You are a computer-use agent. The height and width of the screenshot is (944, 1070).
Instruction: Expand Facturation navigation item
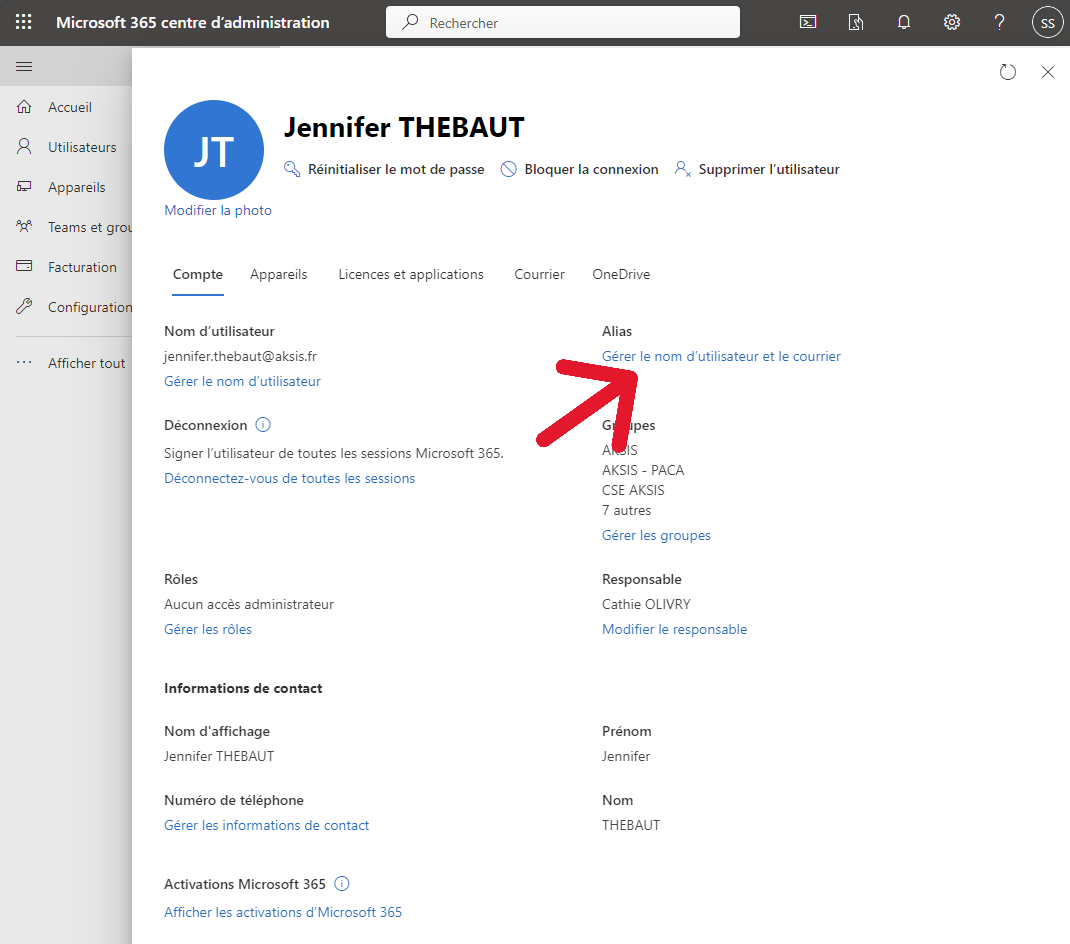82,268
